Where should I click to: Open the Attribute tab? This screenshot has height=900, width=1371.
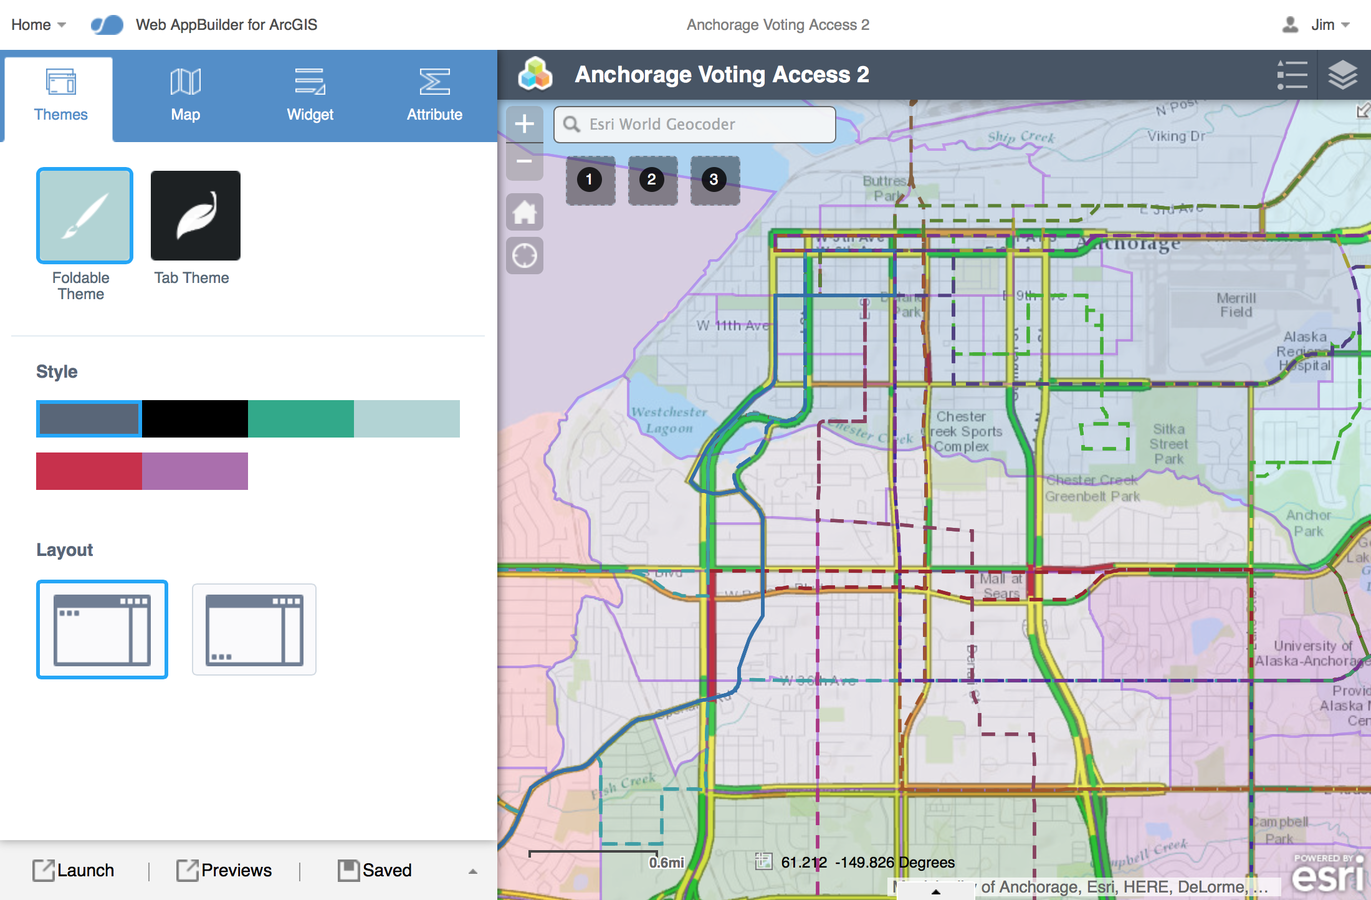pos(434,97)
